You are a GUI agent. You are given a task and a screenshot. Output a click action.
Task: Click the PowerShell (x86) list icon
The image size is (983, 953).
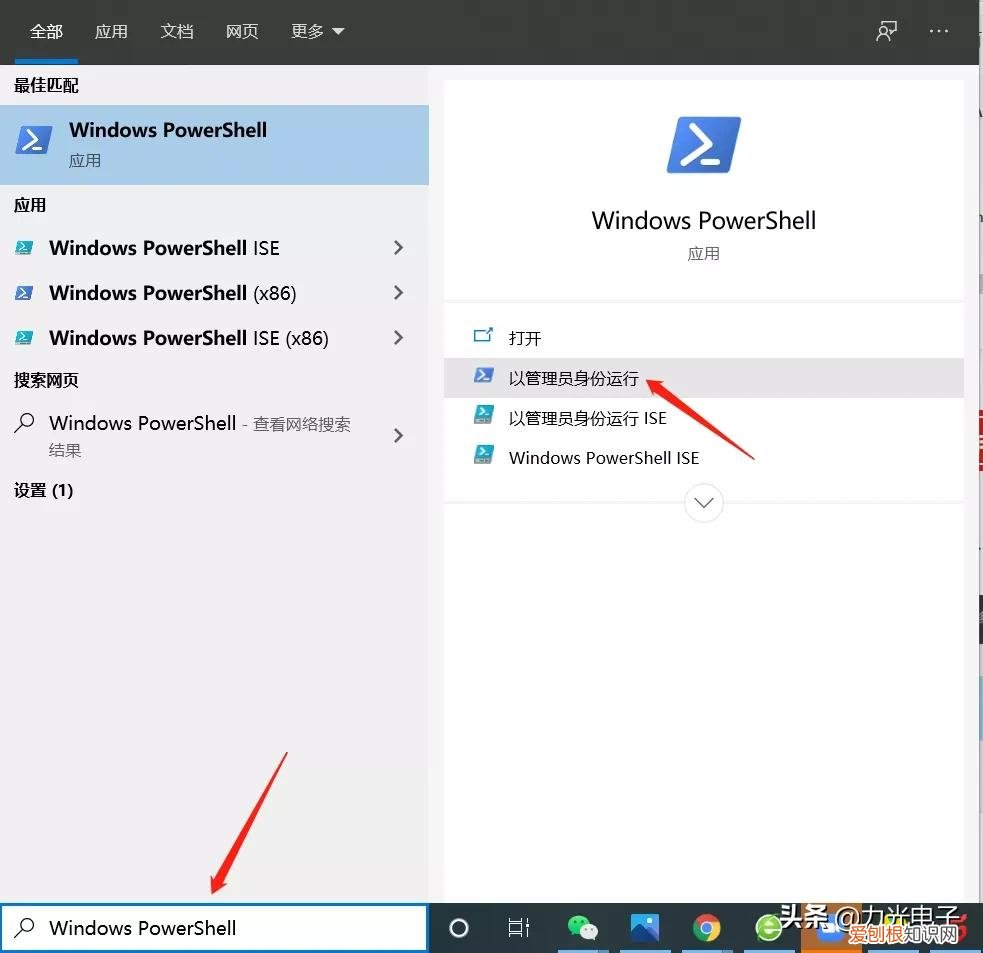(24, 293)
